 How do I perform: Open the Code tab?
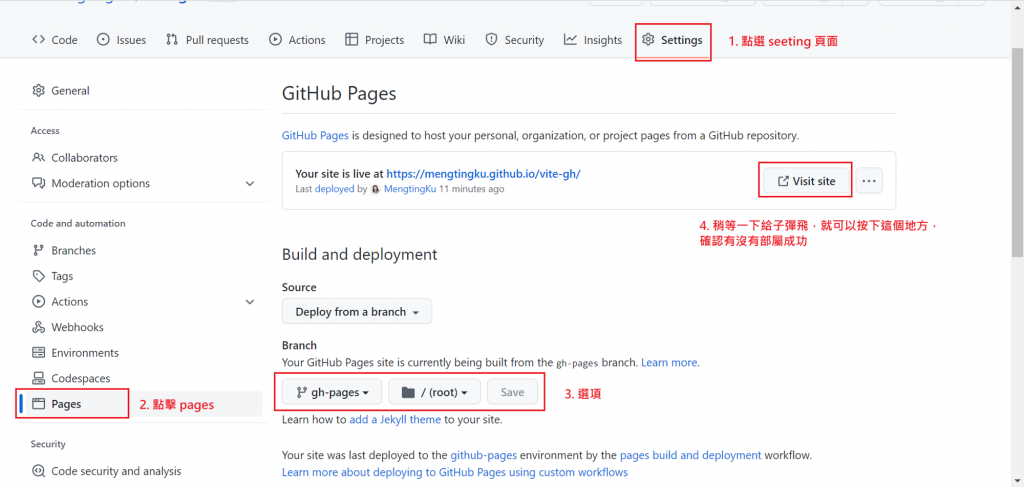[54, 40]
